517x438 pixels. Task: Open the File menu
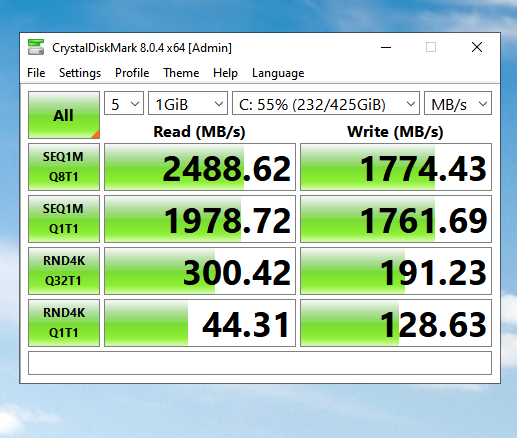(36, 73)
